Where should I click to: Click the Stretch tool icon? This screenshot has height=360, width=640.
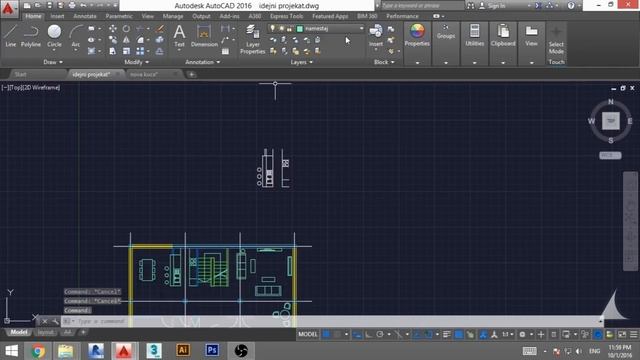coord(113,51)
